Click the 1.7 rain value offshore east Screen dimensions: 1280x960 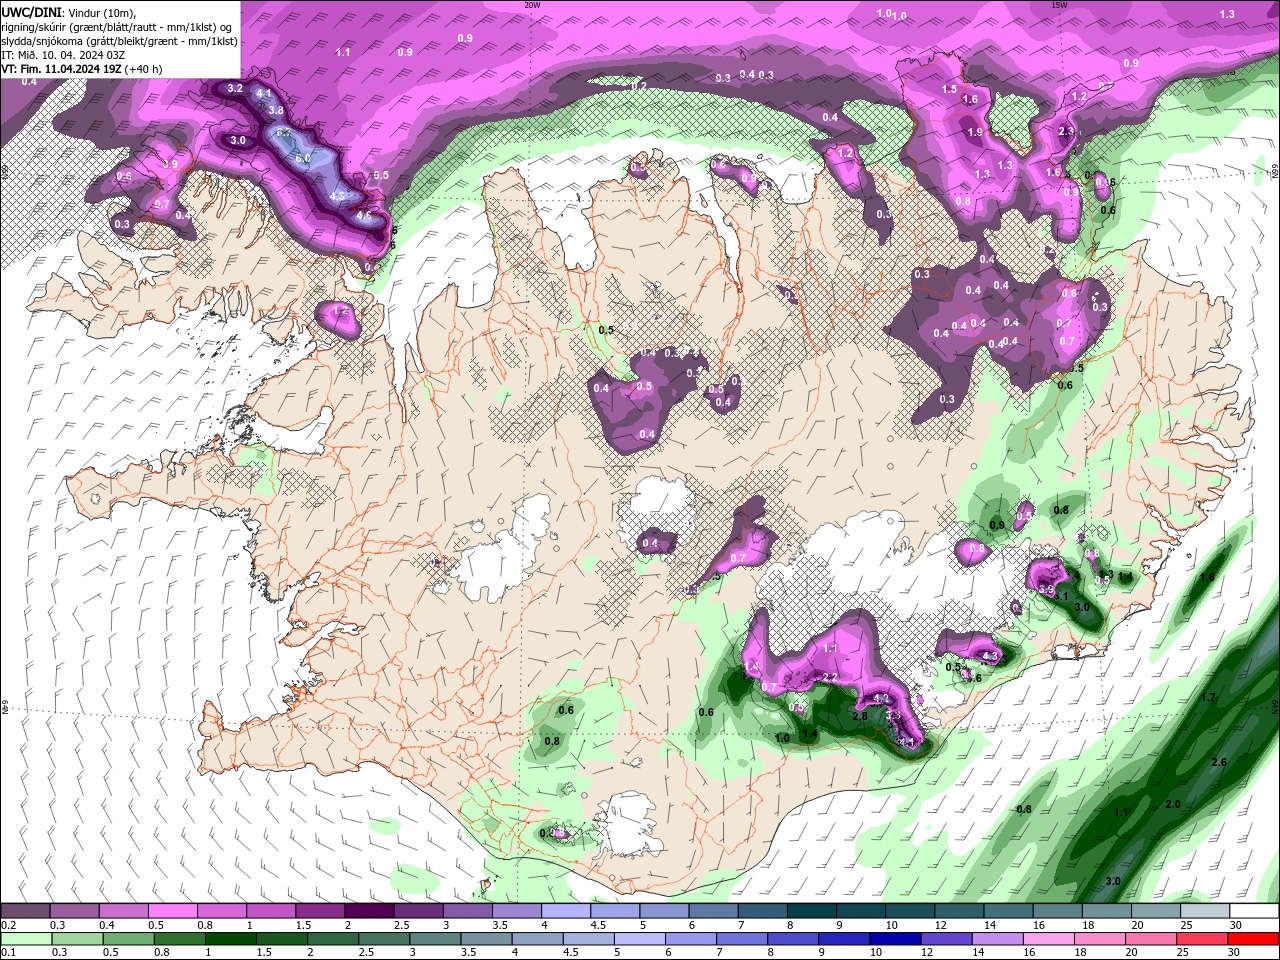click(x=1208, y=697)
